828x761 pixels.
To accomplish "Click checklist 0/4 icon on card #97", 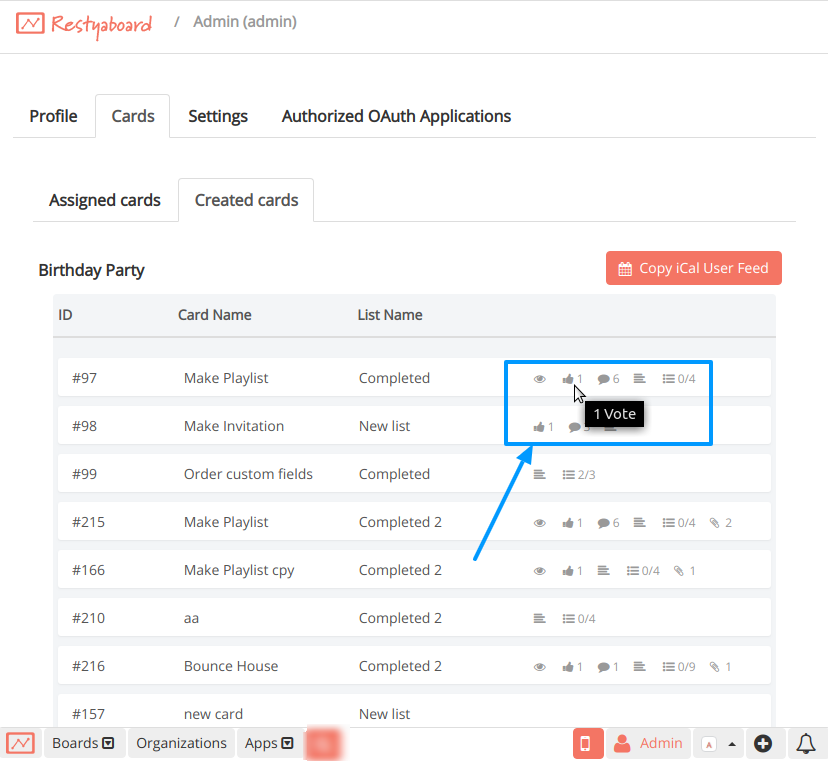I will 679,379.
